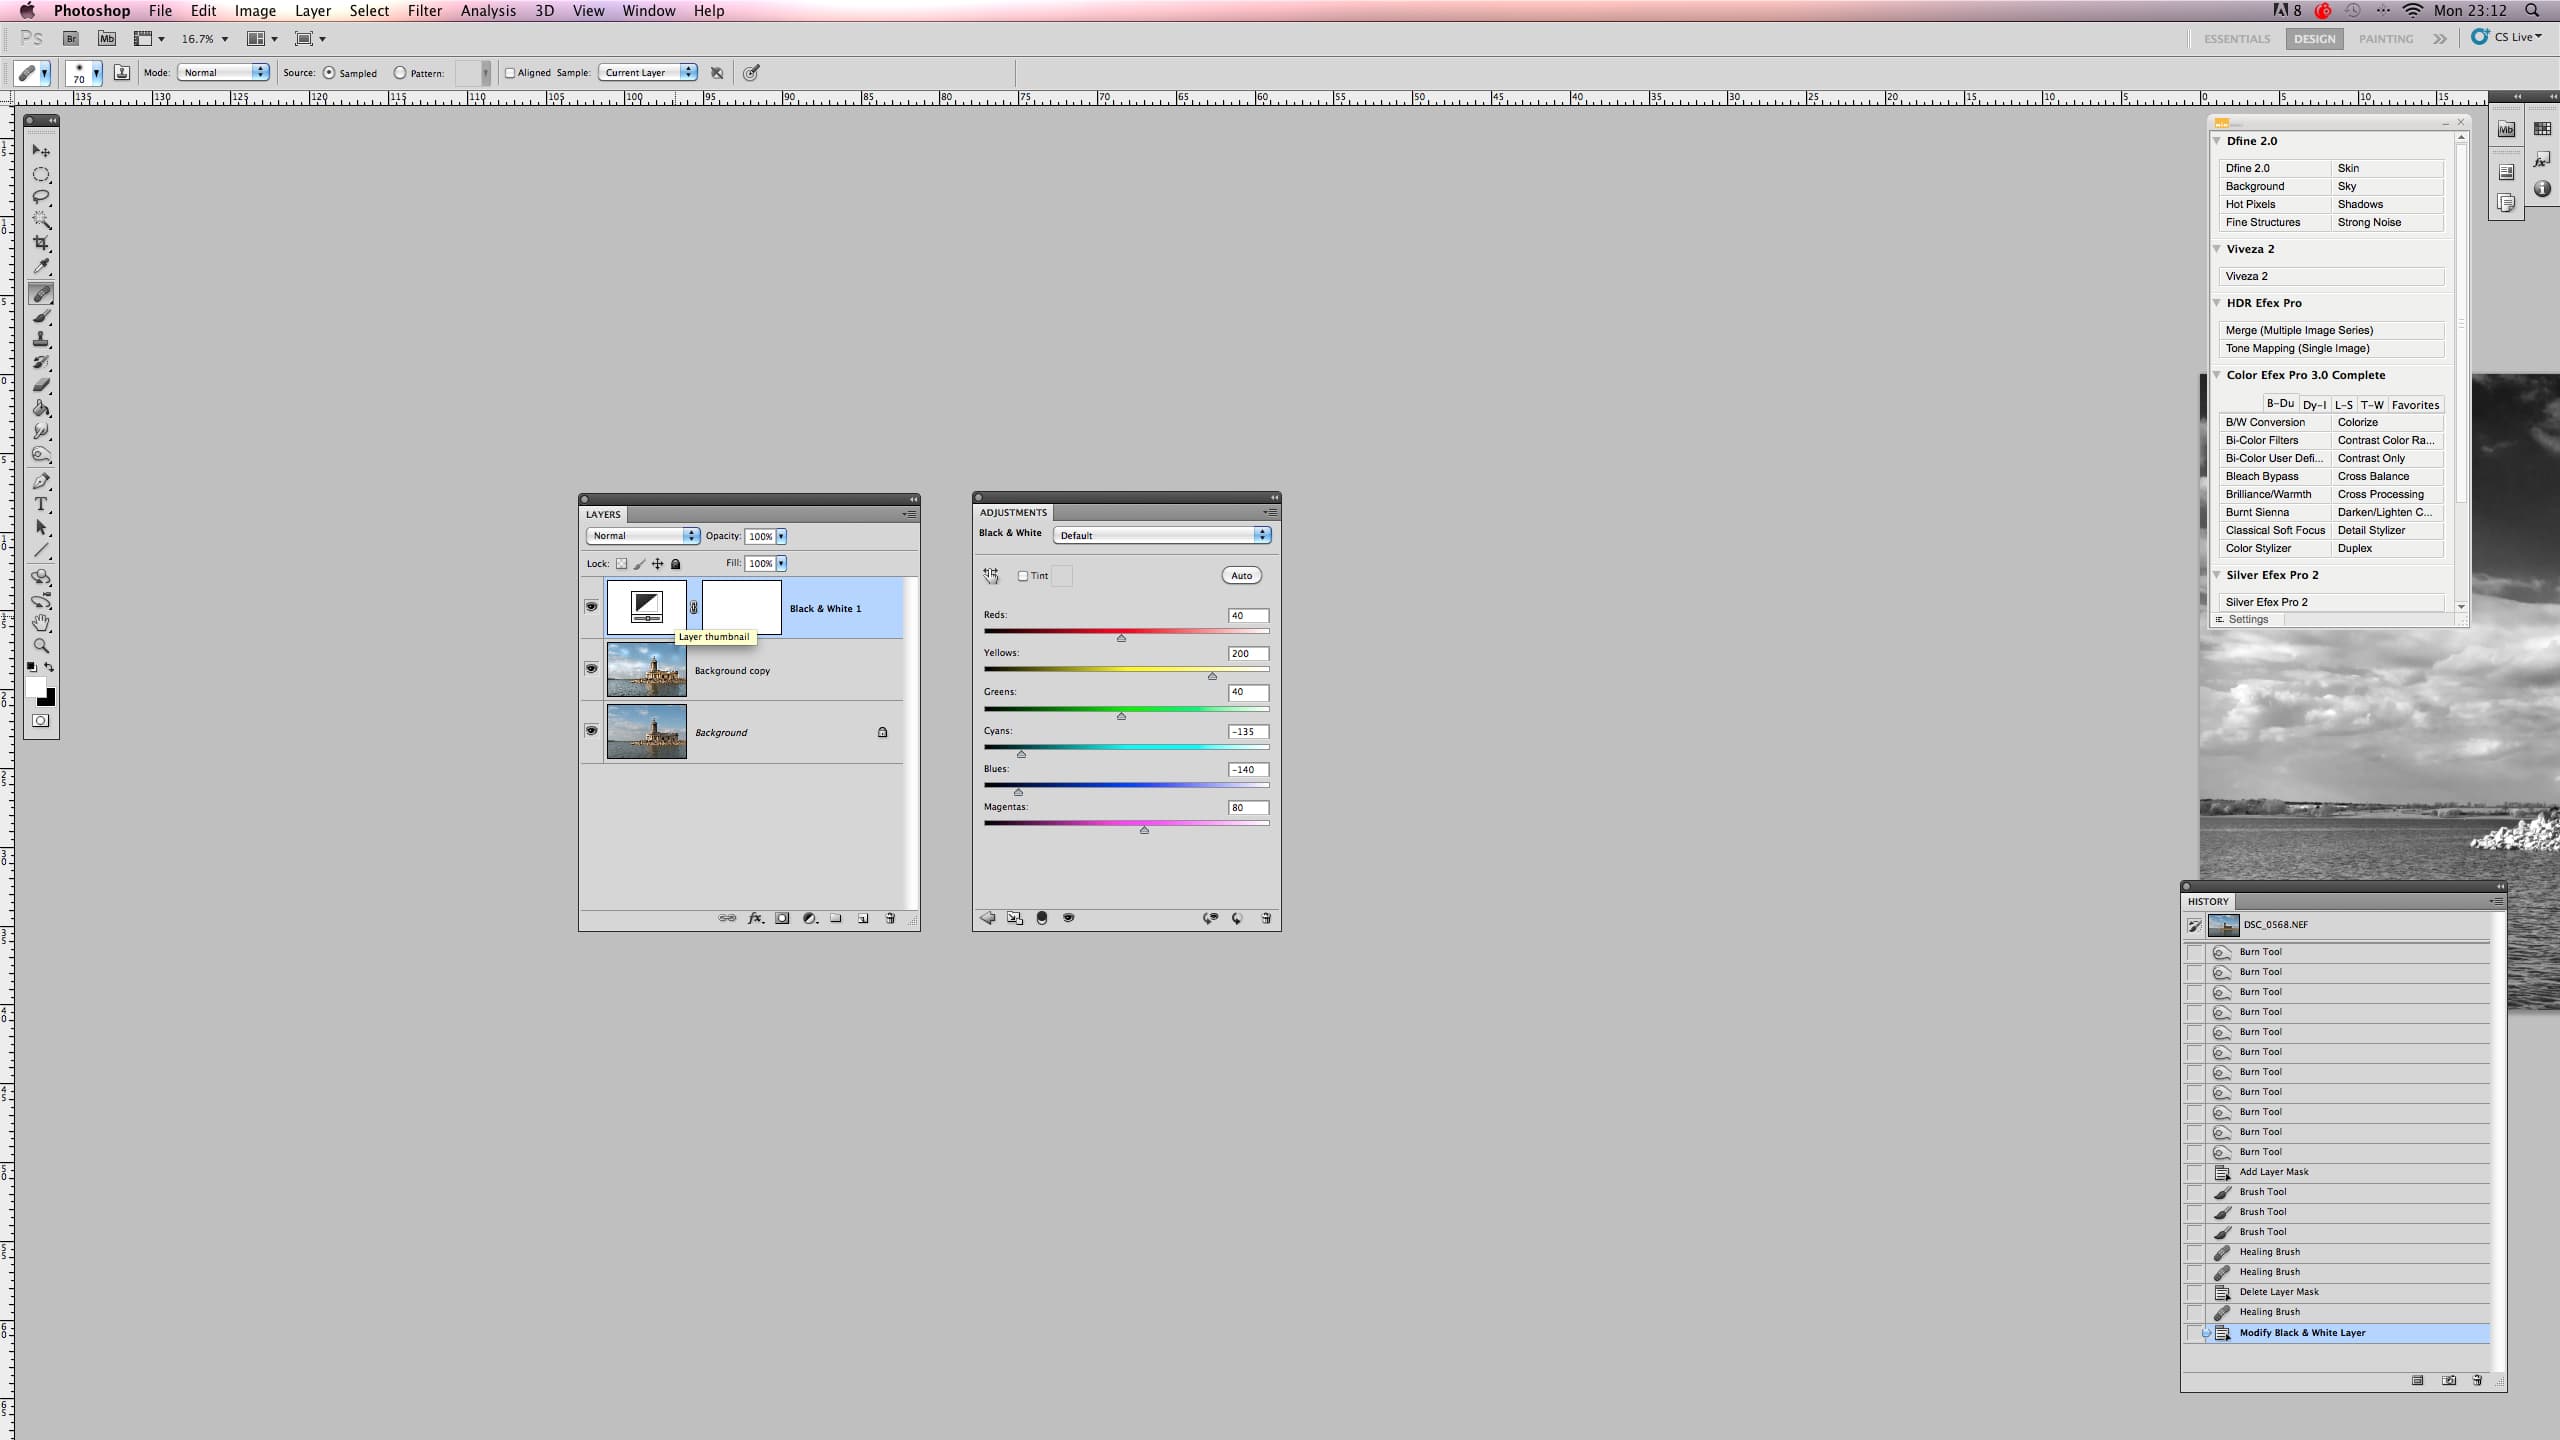Open the layer Opacity slider dropdown
The width and height of the screenshot is (2560, 1440).
(x=781, y=536)
